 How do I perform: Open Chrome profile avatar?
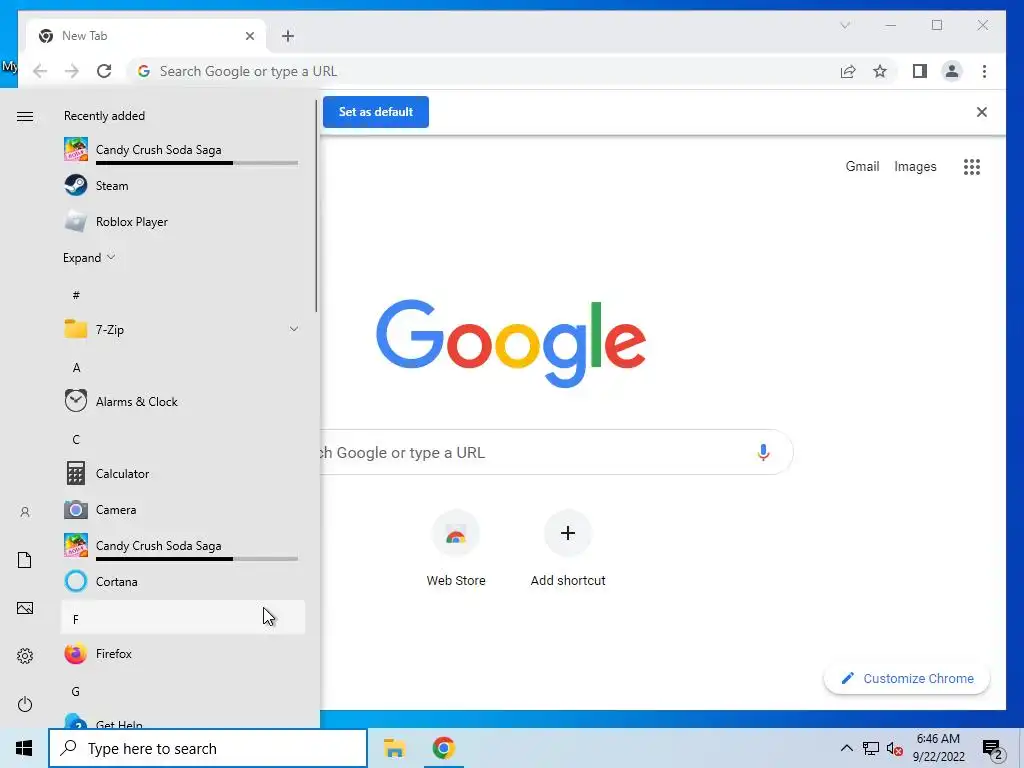[x=952, y=71]
